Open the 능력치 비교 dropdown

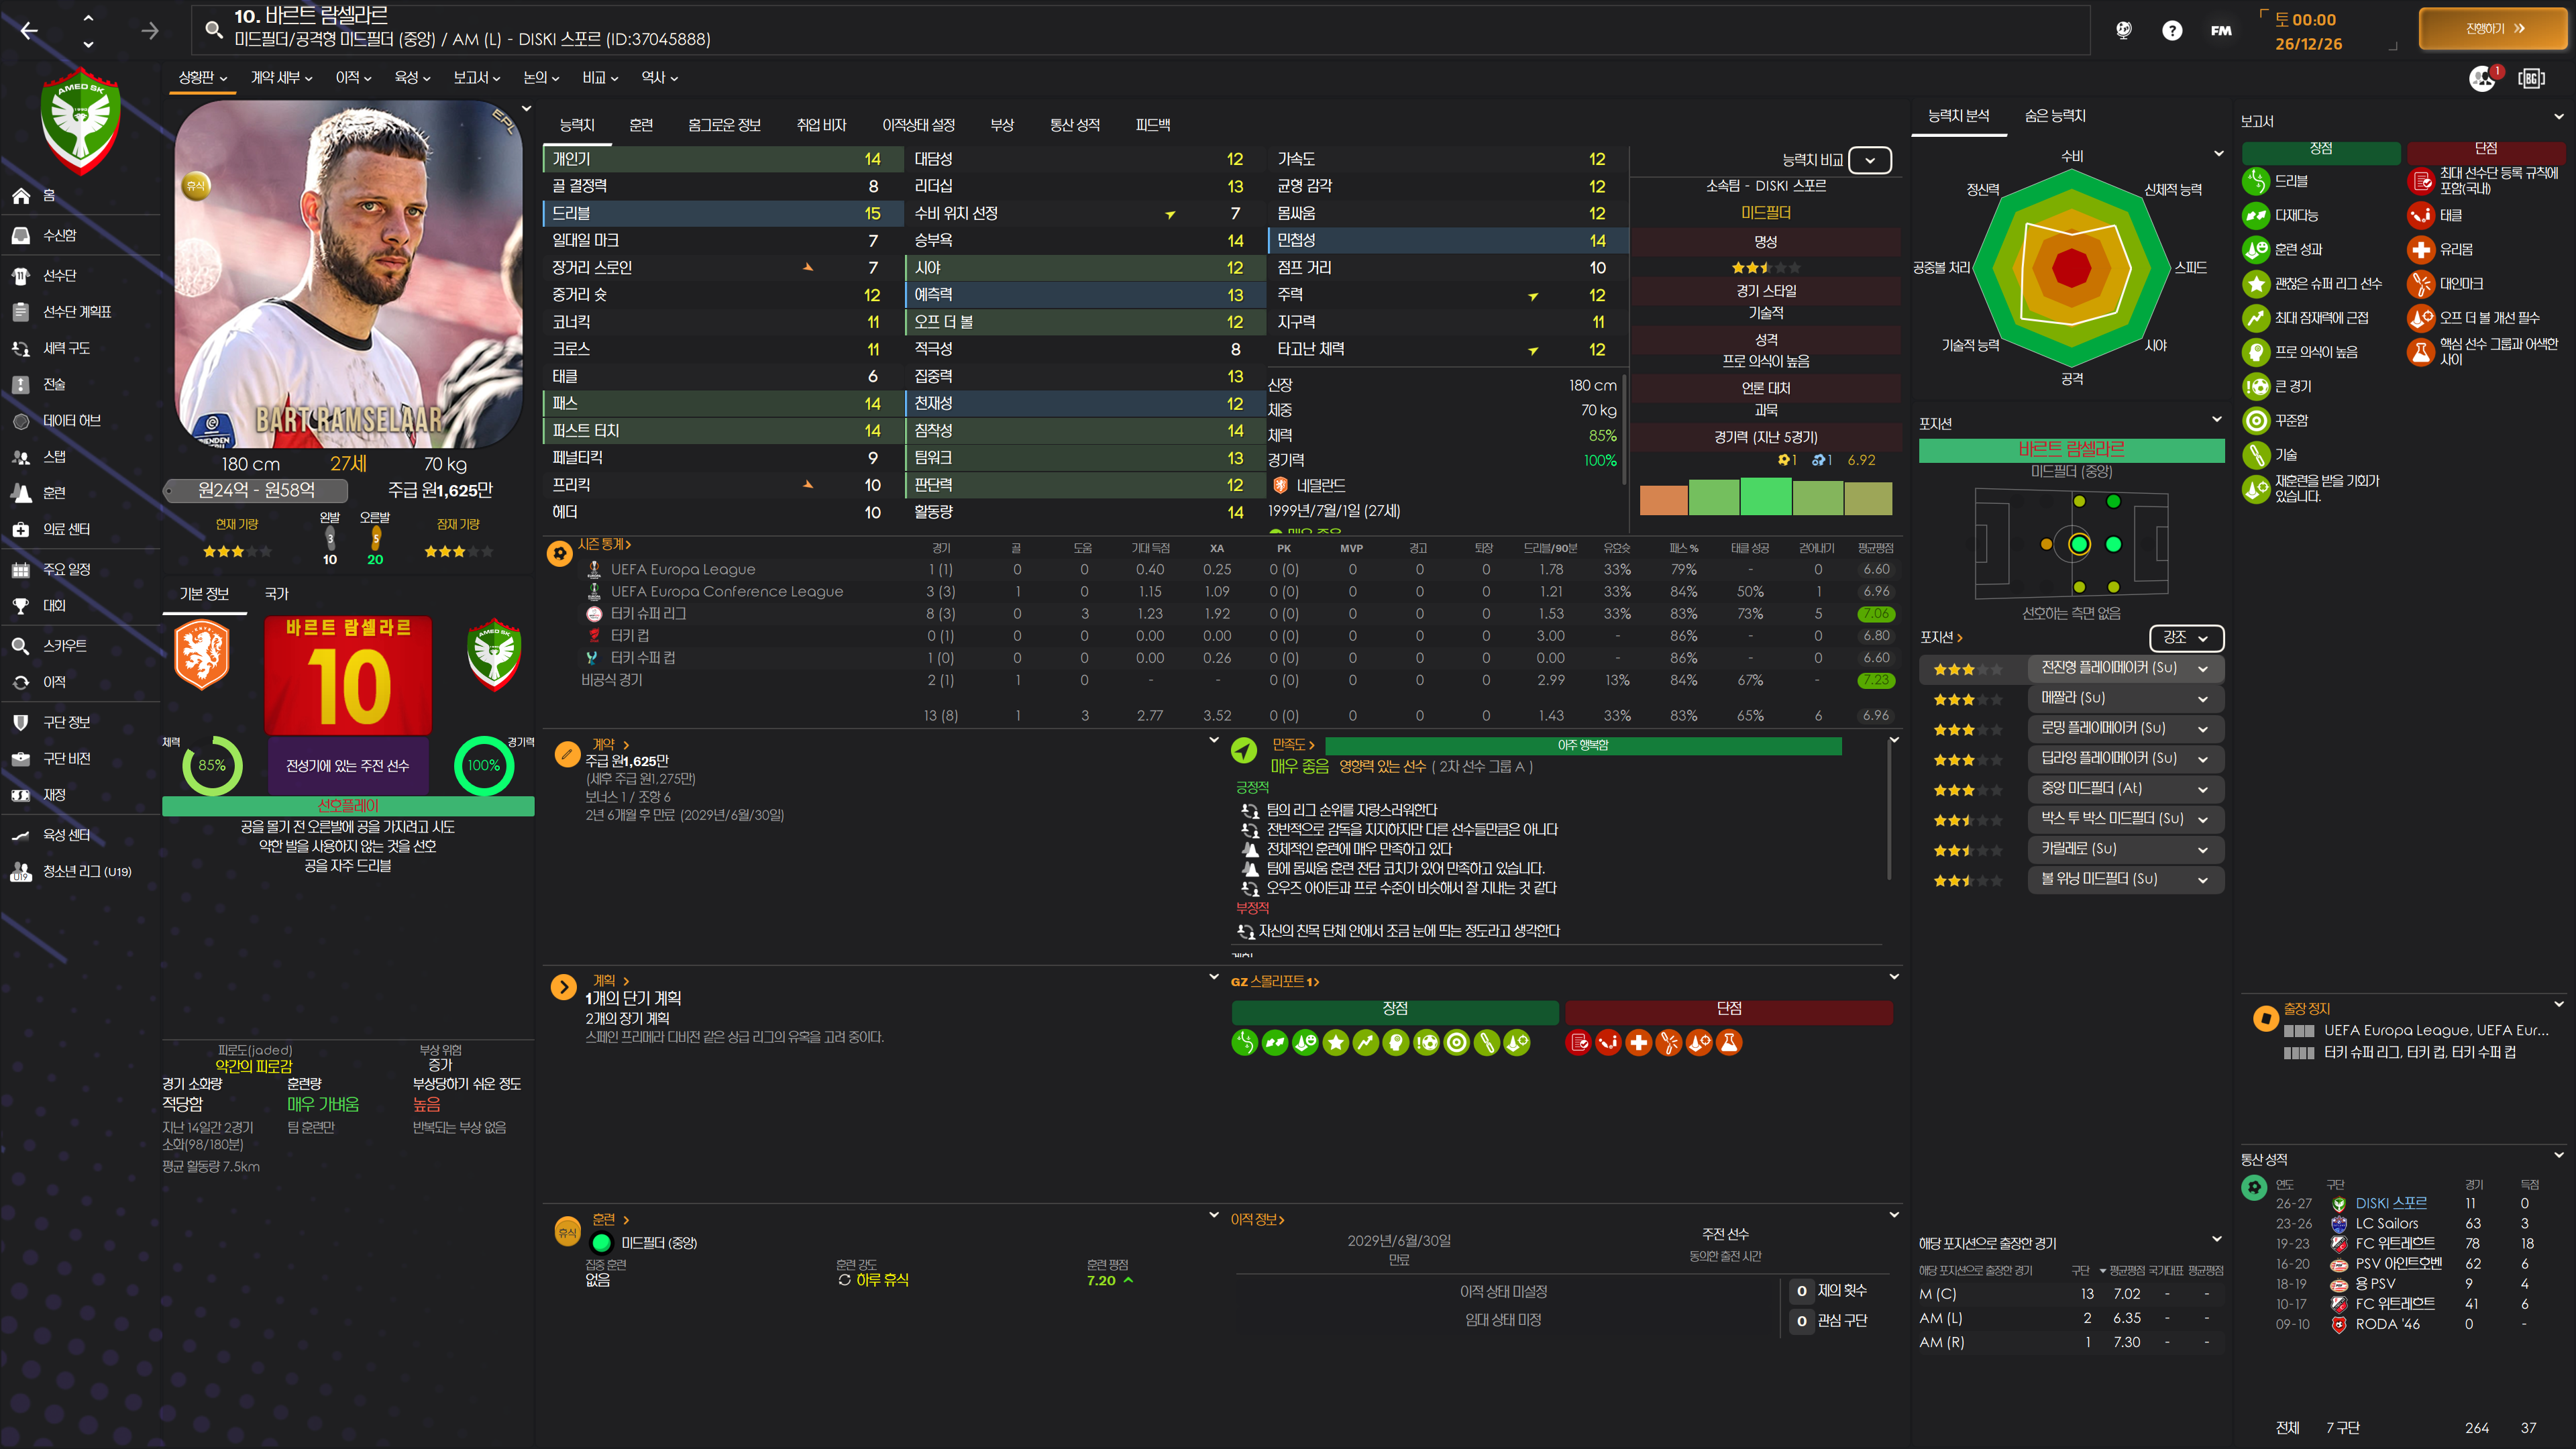[1869, 160]
